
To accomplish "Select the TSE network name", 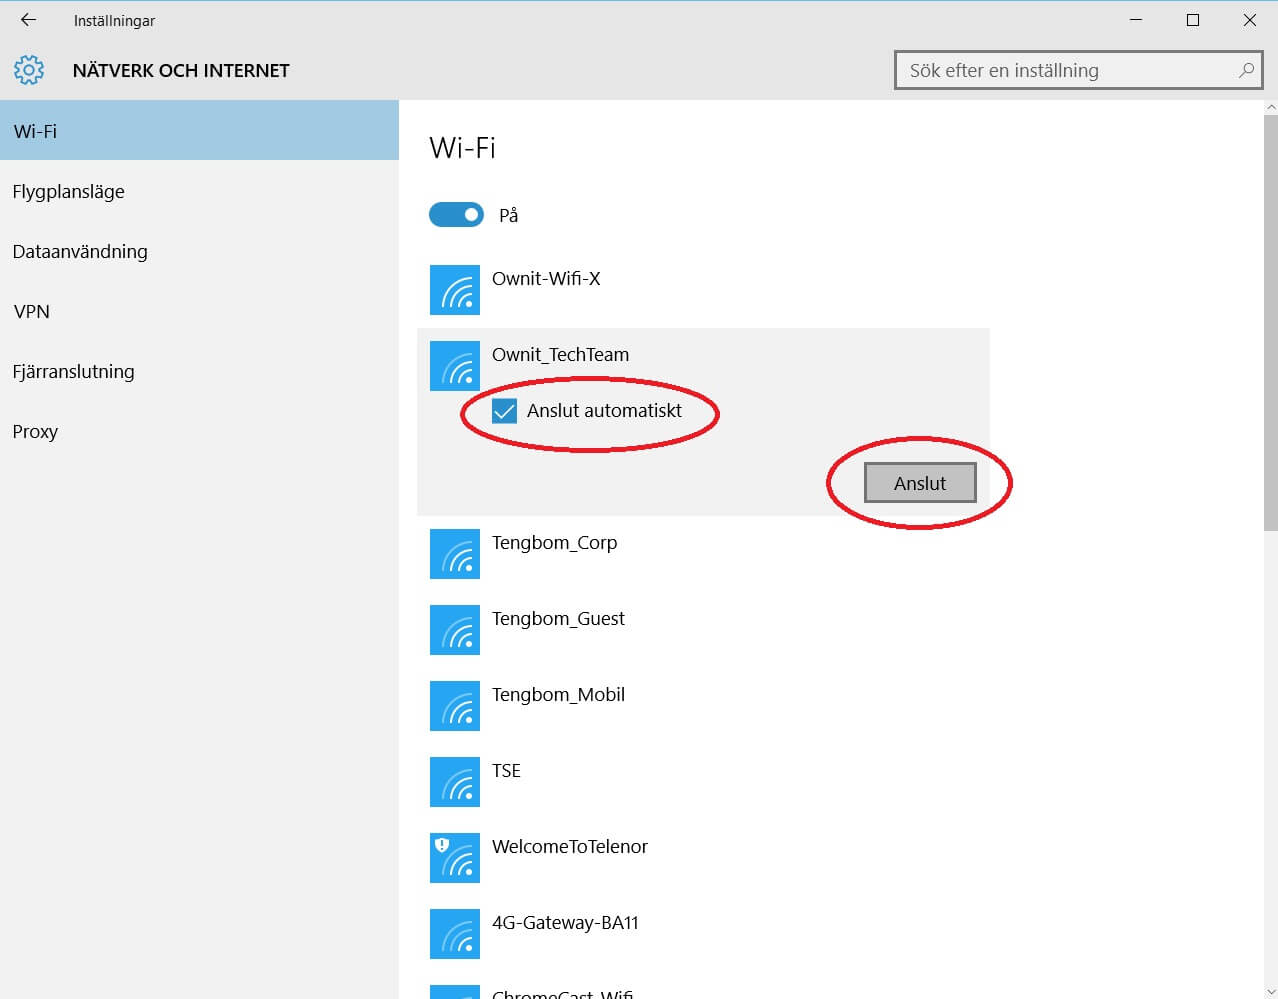I will pyautogui.click(x=506, y=770).
